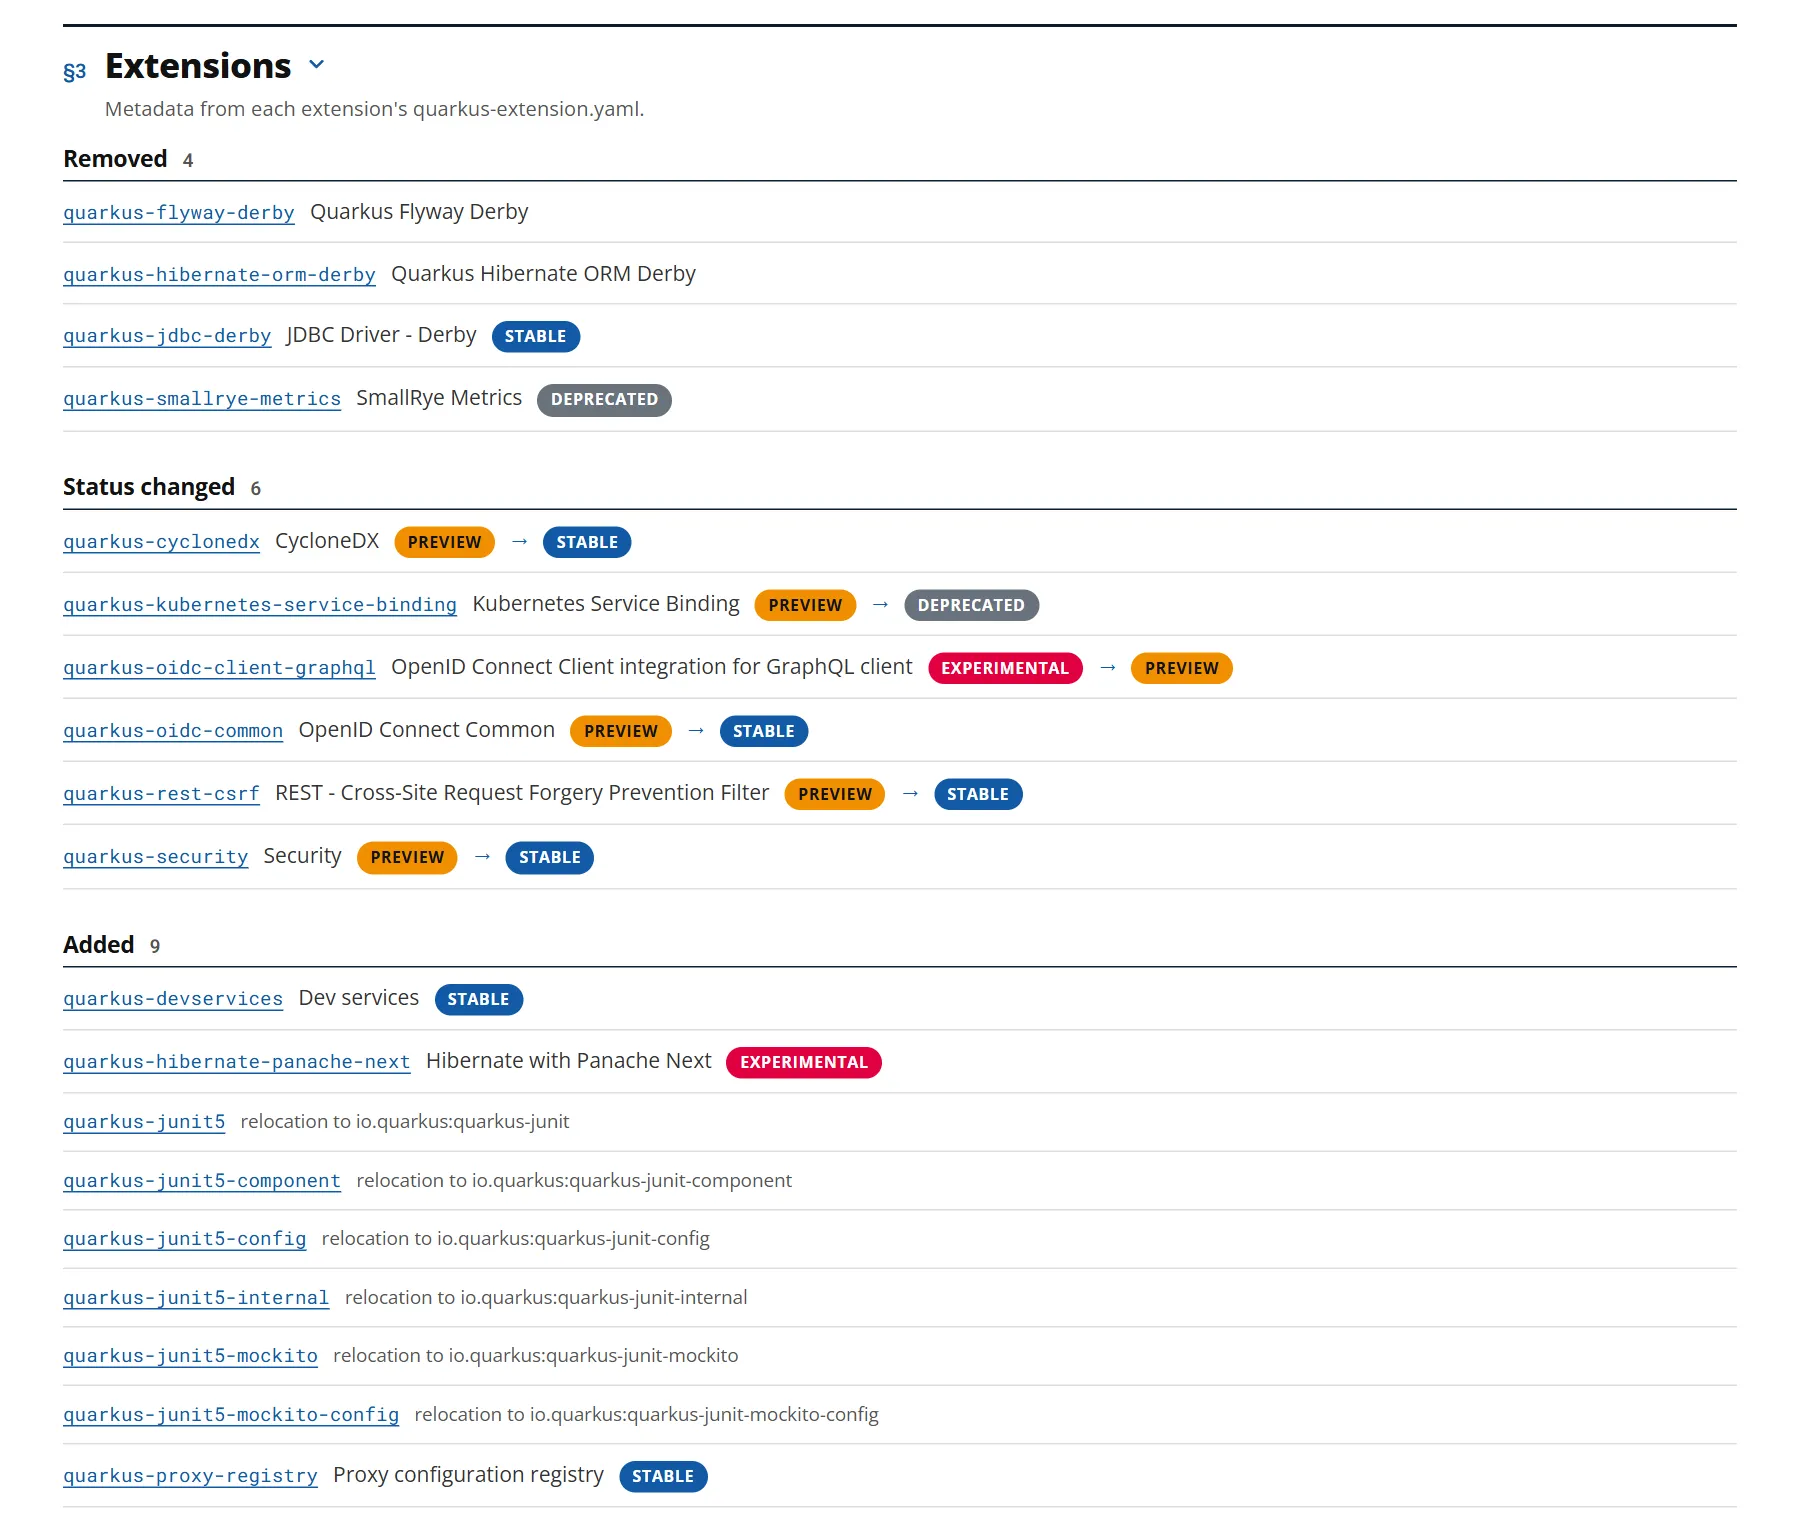
Task: Select the STABLE badge next to Proxy configuration registry
Action: pyautogui.click(x=663, y=1477)
